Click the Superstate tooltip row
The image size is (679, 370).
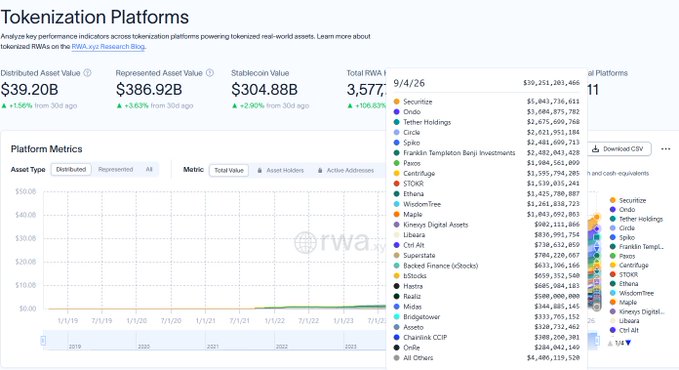pos(486,256)
